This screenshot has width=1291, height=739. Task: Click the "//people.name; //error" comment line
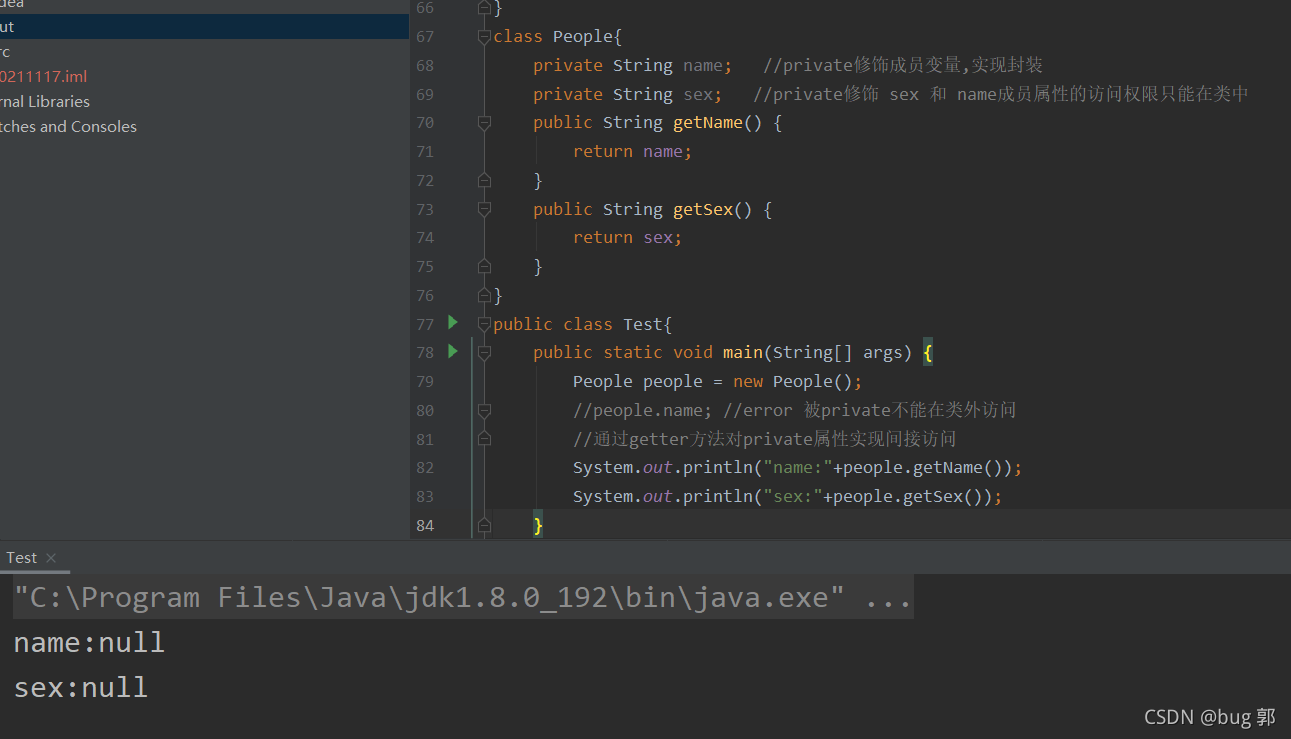pos(795,410)
